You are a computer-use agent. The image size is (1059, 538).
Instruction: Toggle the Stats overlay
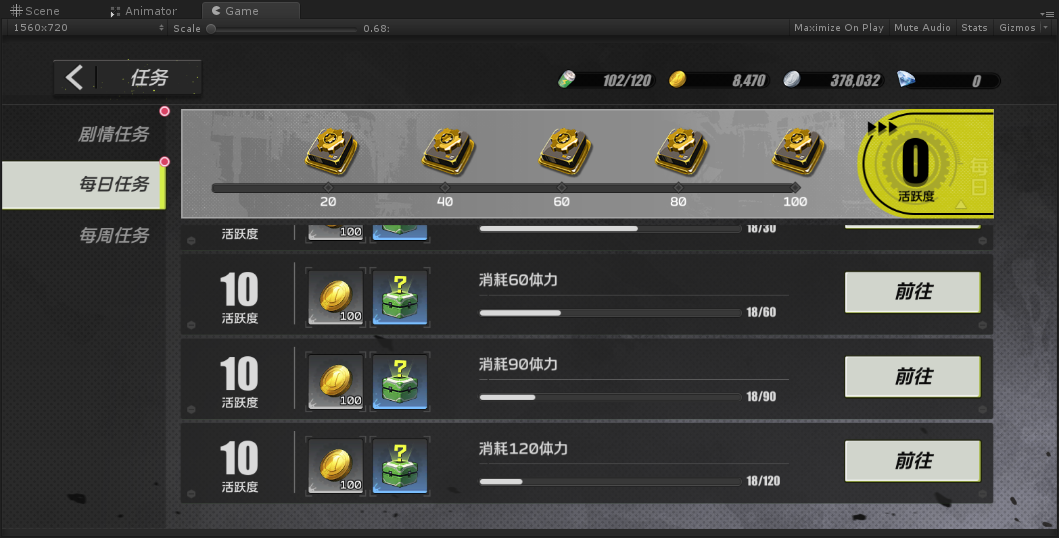(x=974, y=28)
